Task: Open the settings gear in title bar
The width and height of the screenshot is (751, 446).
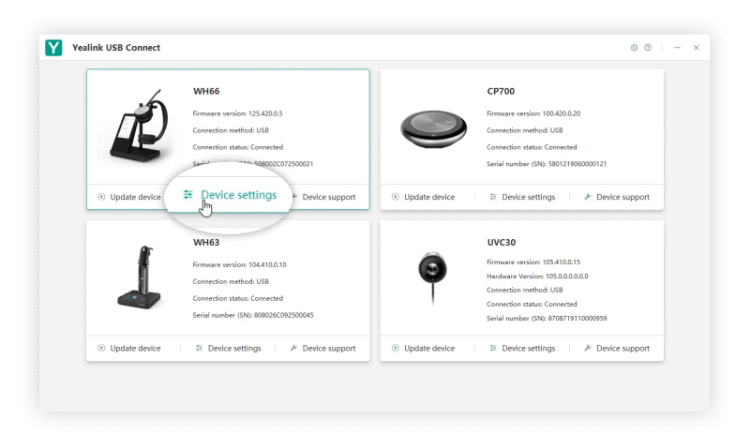Action: 634,48
